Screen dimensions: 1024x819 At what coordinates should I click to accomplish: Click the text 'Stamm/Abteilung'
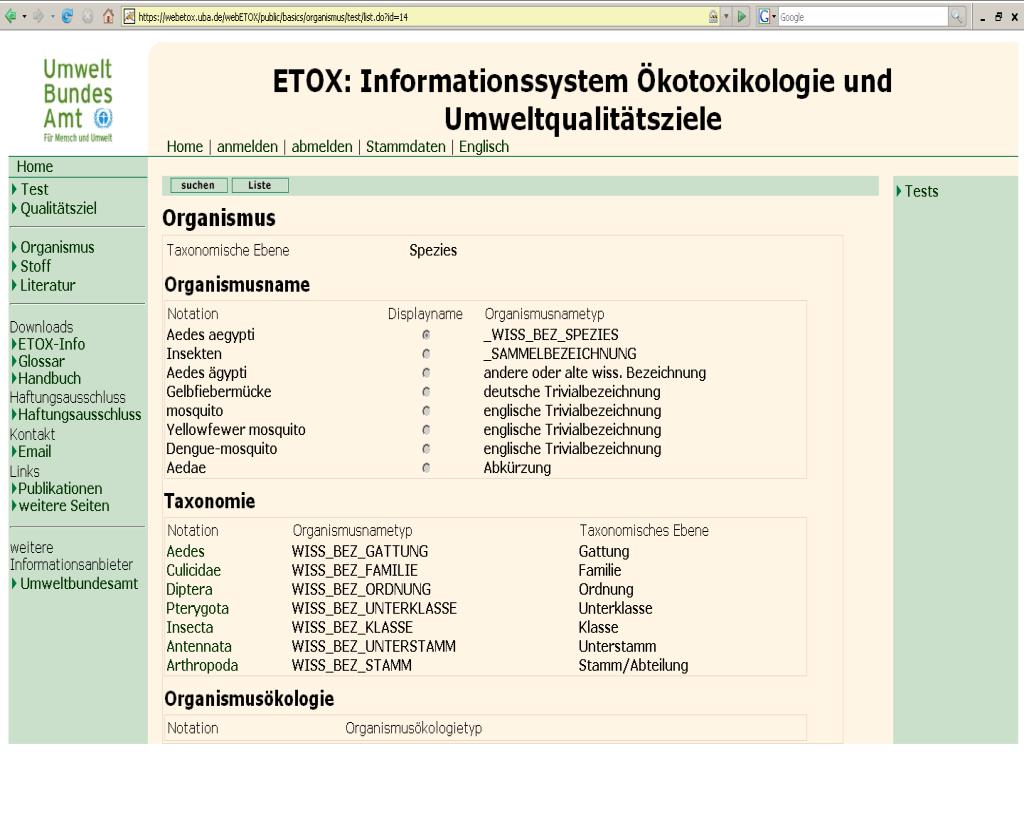pyautogui.click(x=633, y=666)
